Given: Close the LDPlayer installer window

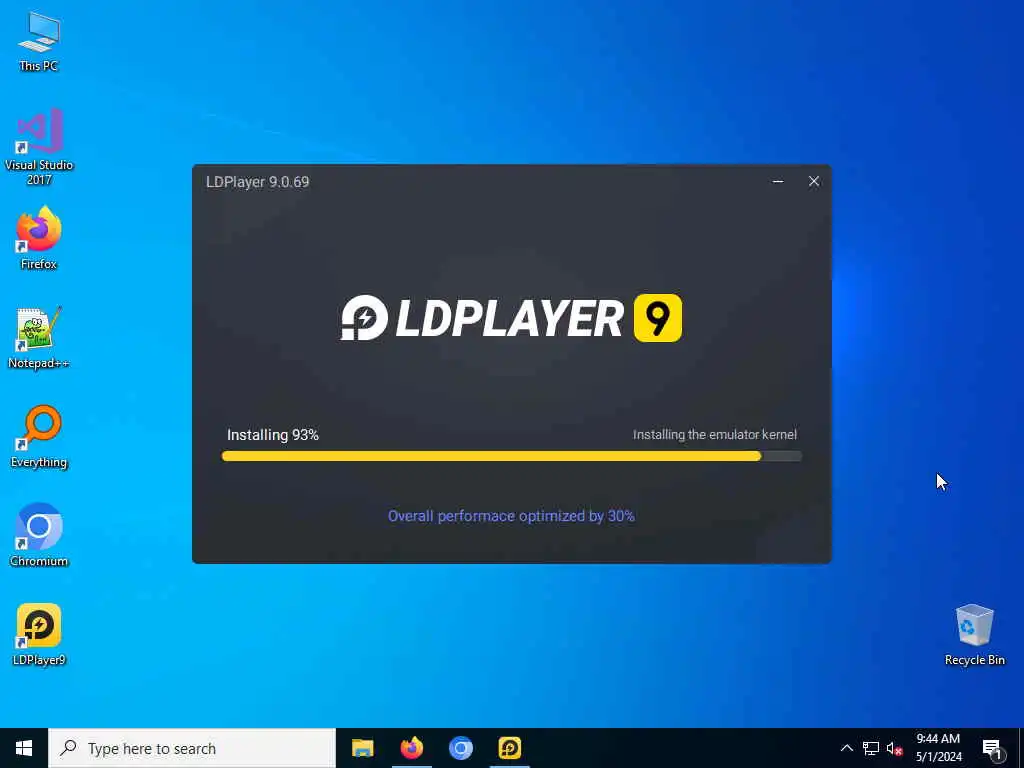Looking at the screenshot, I should tap(814, 182).
